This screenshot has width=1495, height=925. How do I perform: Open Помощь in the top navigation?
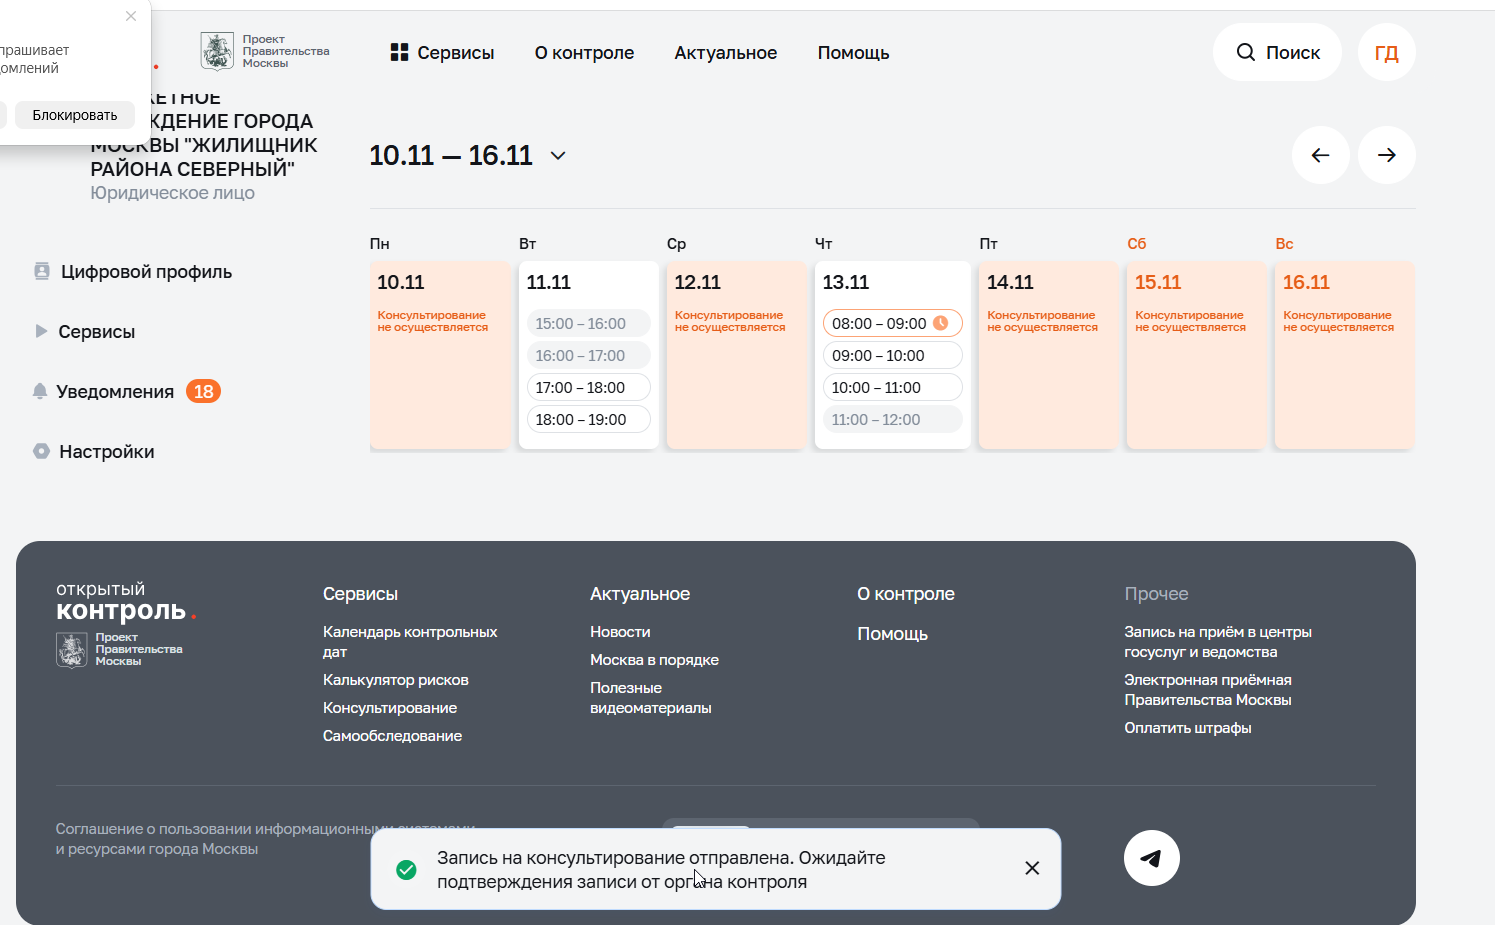click(853, 52)
